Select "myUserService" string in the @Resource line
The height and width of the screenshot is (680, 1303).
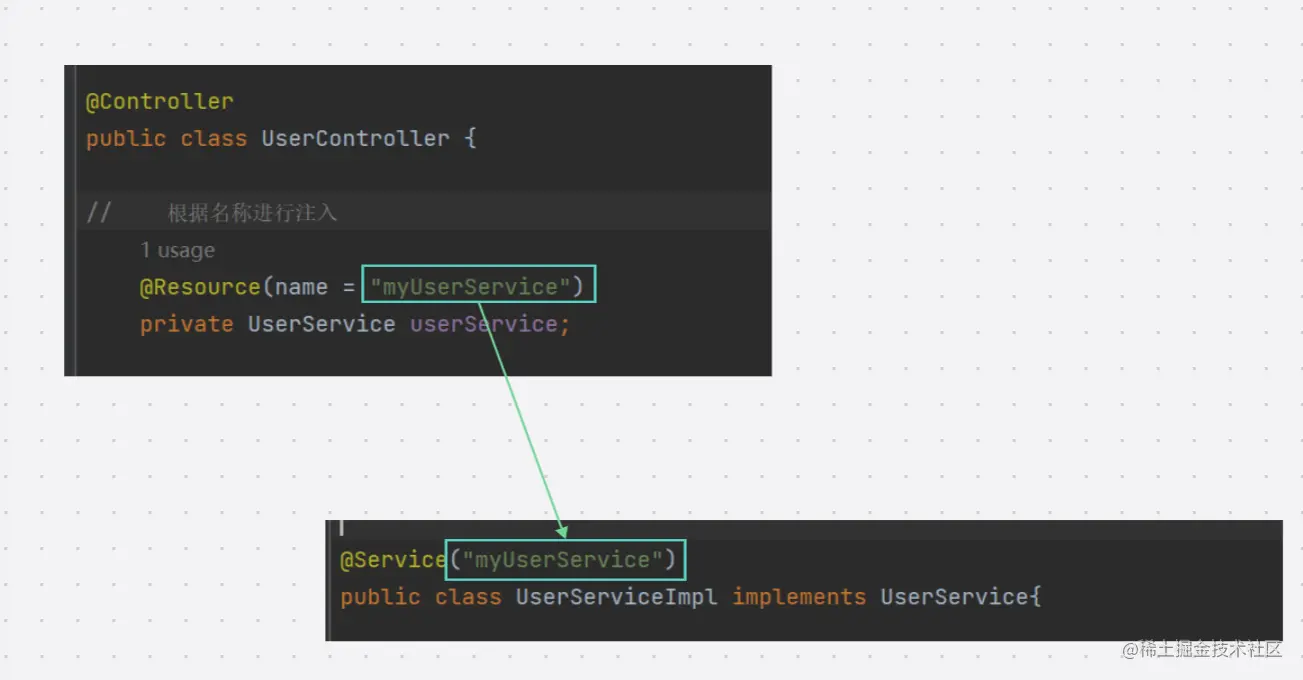pos(470,287)
